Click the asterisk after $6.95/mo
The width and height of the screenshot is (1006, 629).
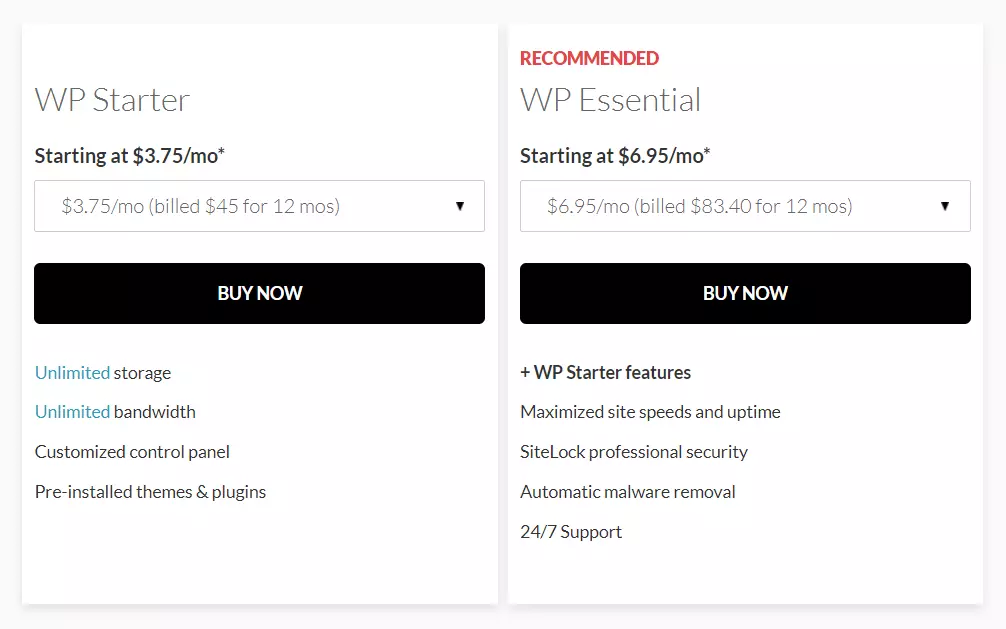709,150
